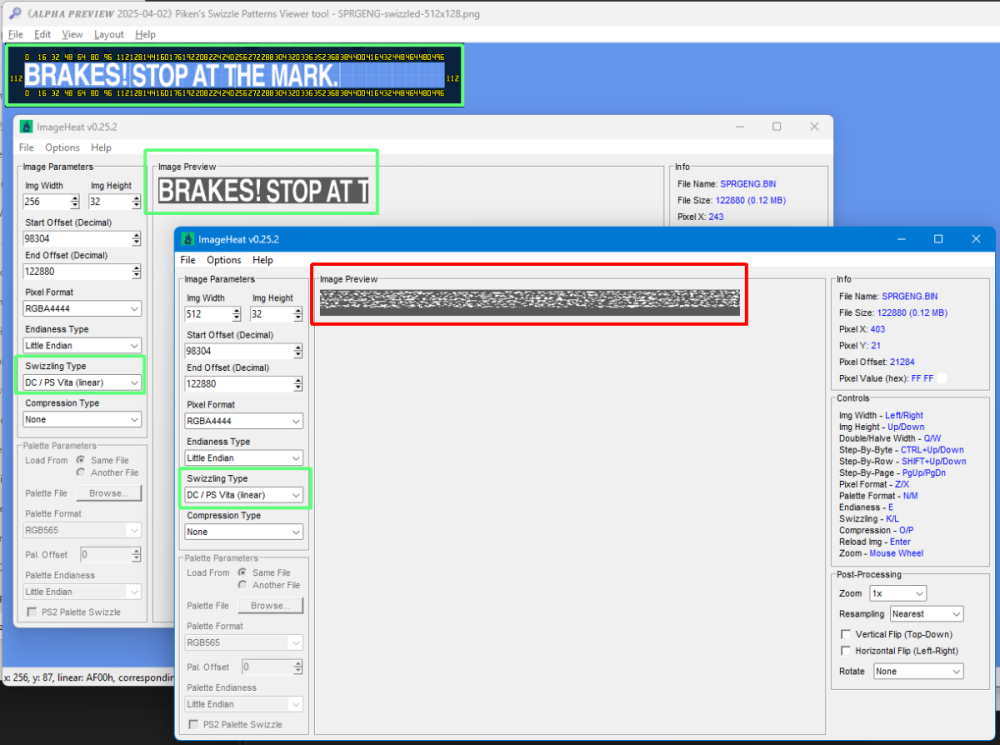This screenshot has height=745, width=1000.
Task: Click Img Height field in back ImageHeat window
Action: (110, 202)
